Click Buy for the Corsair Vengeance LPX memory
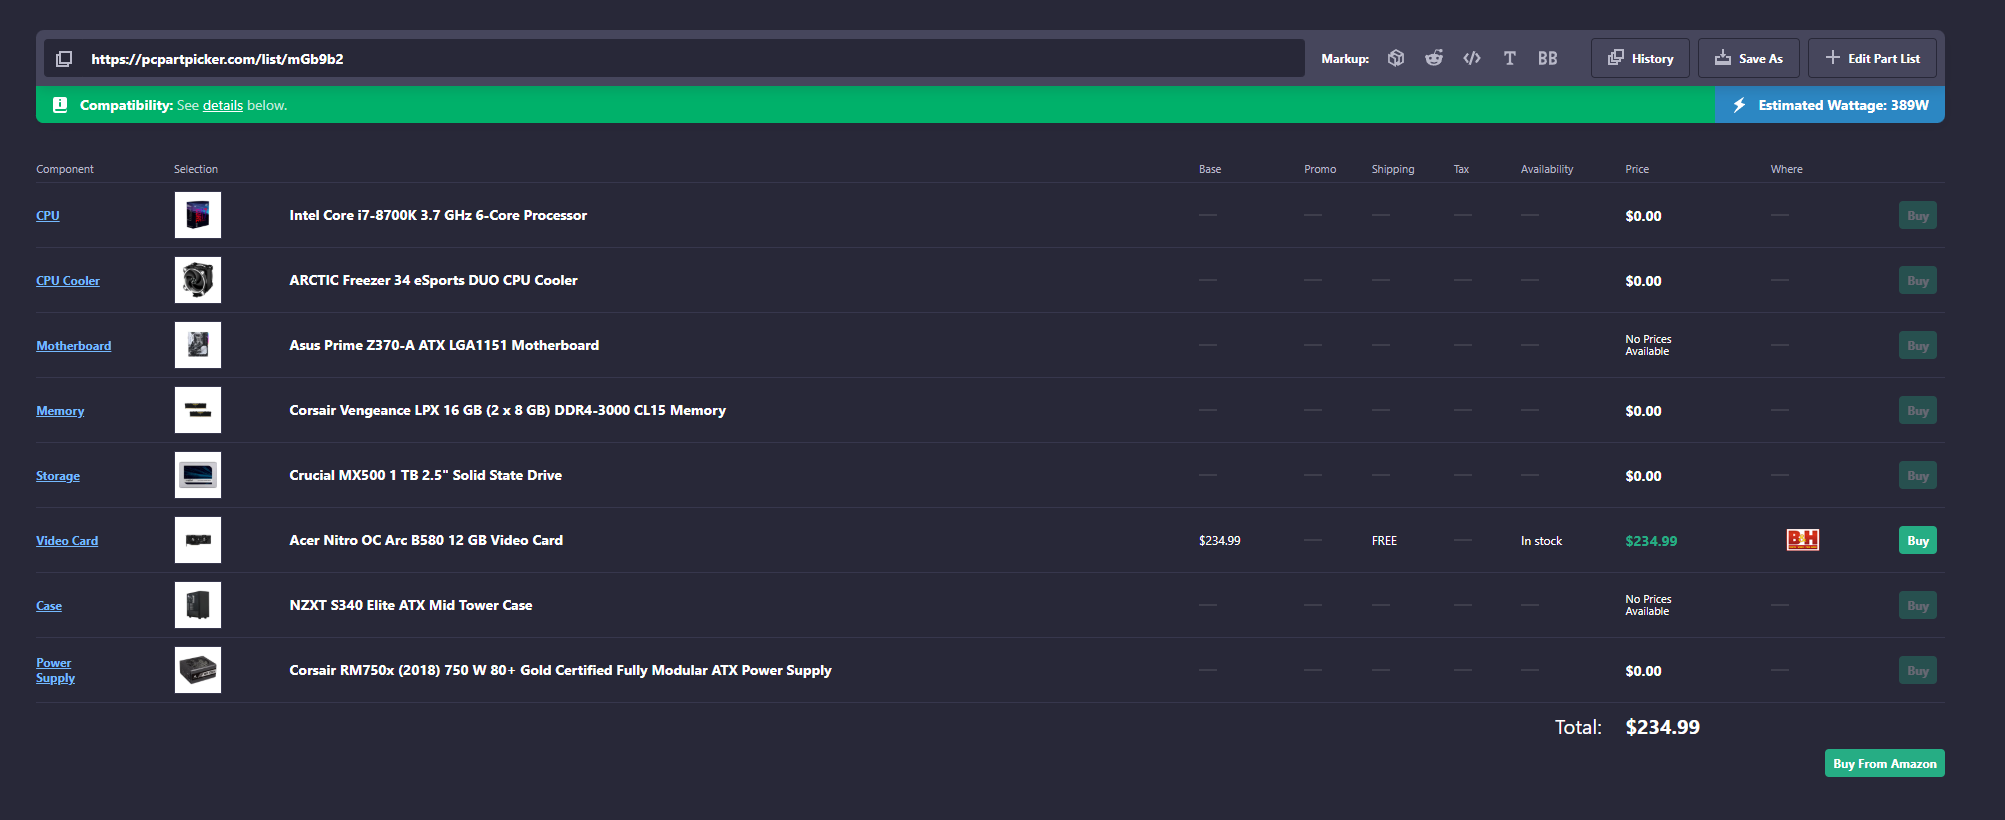 [x=1918, y=410]
